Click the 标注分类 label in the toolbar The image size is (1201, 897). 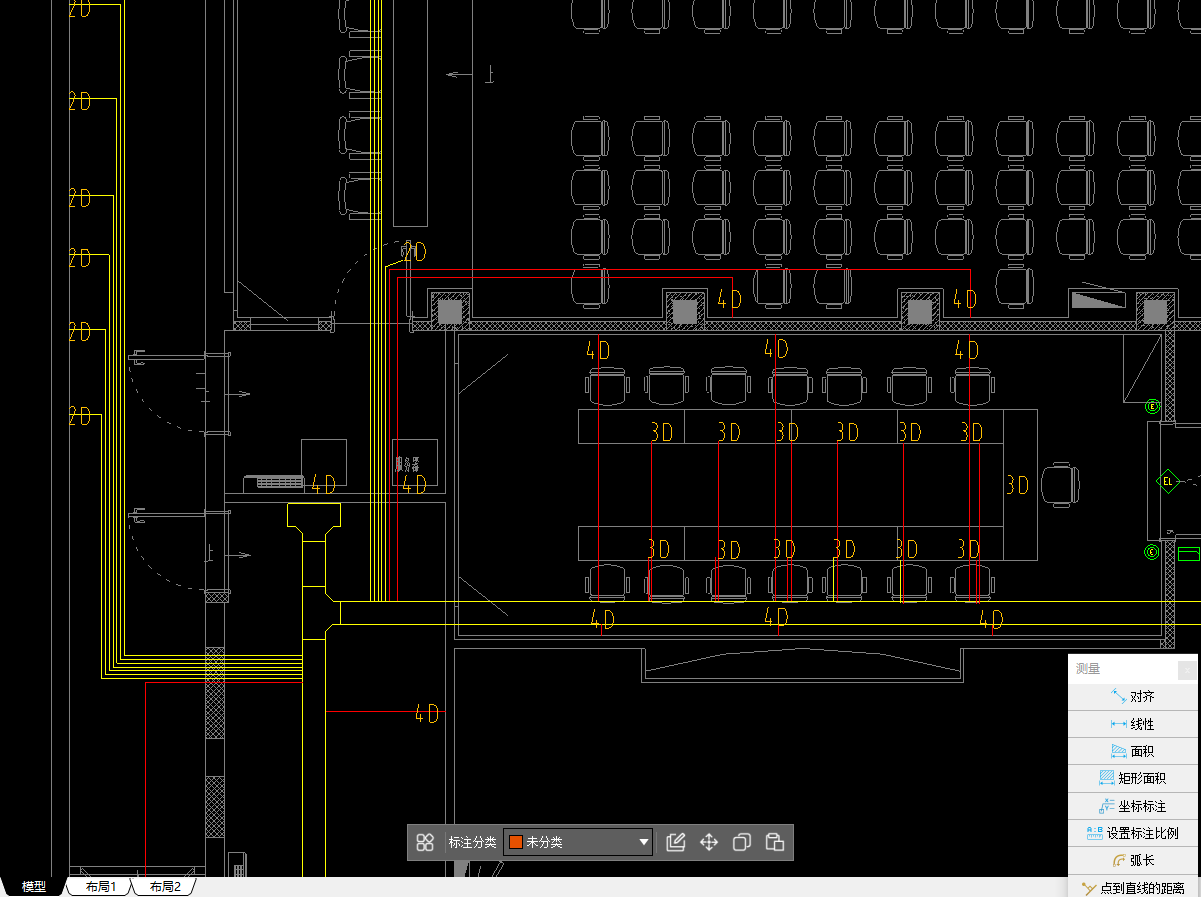click(x=472, y=842)
